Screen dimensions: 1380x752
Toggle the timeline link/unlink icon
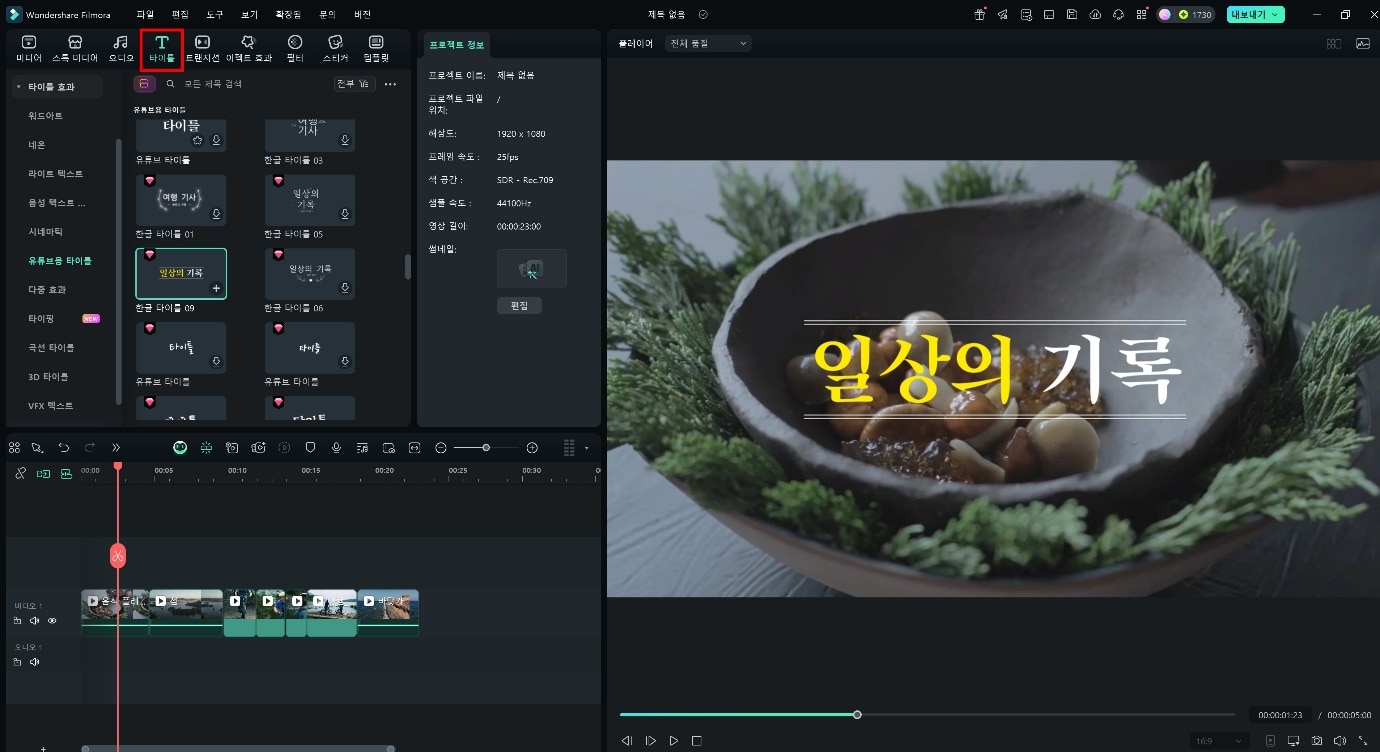20,473
